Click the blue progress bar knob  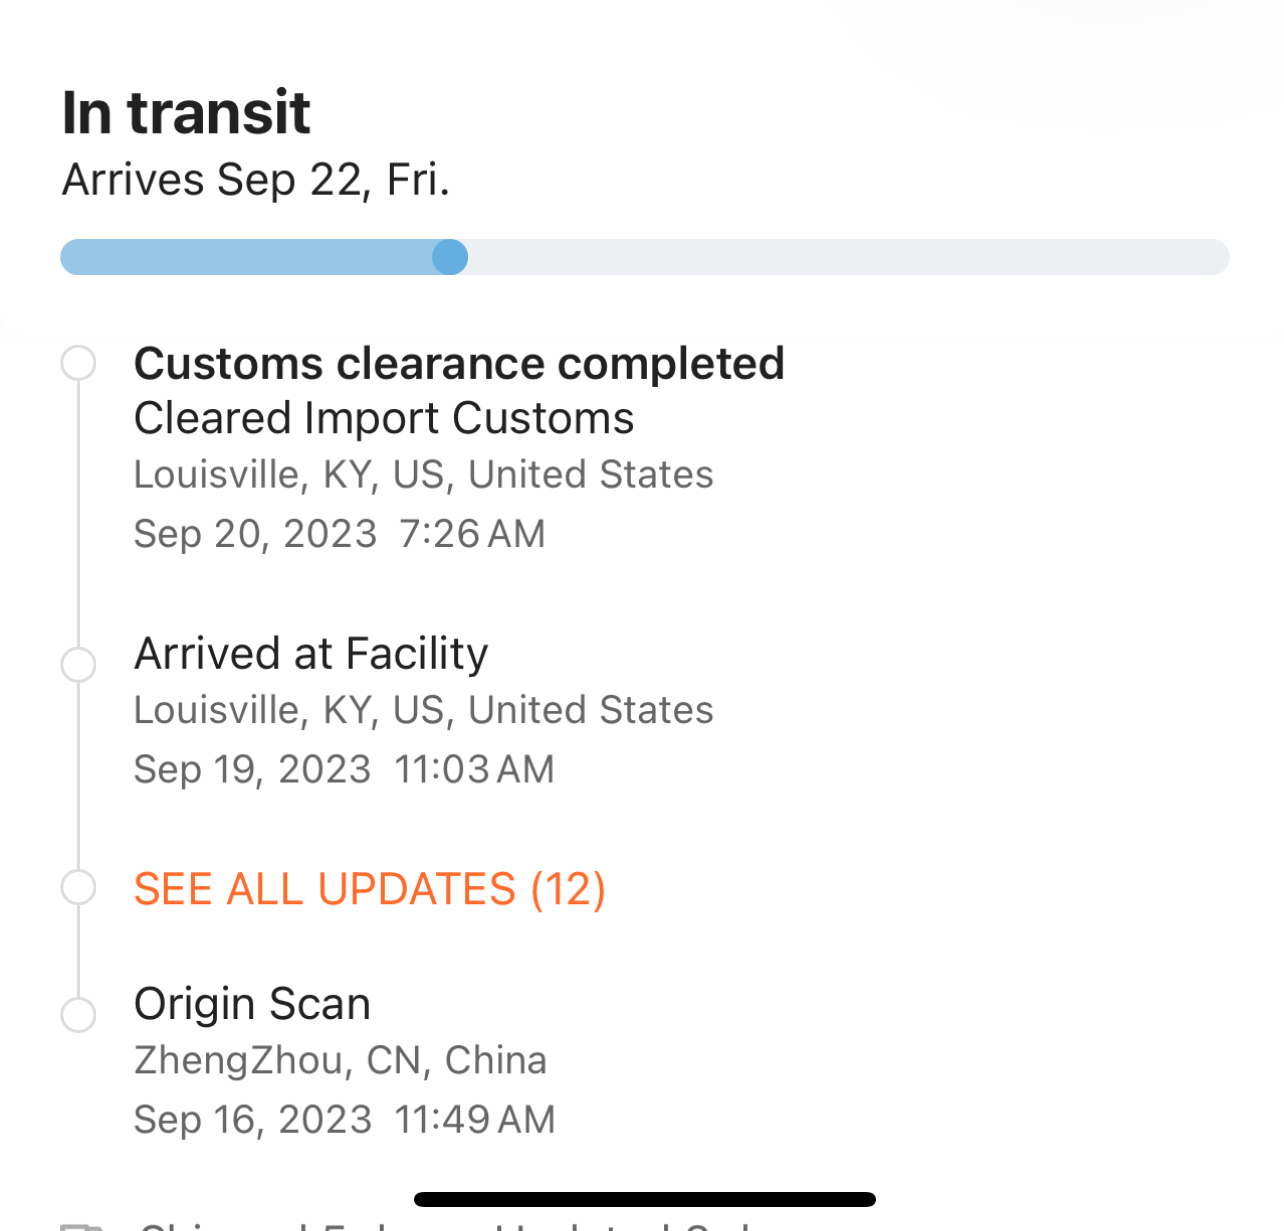pos(450,257)
